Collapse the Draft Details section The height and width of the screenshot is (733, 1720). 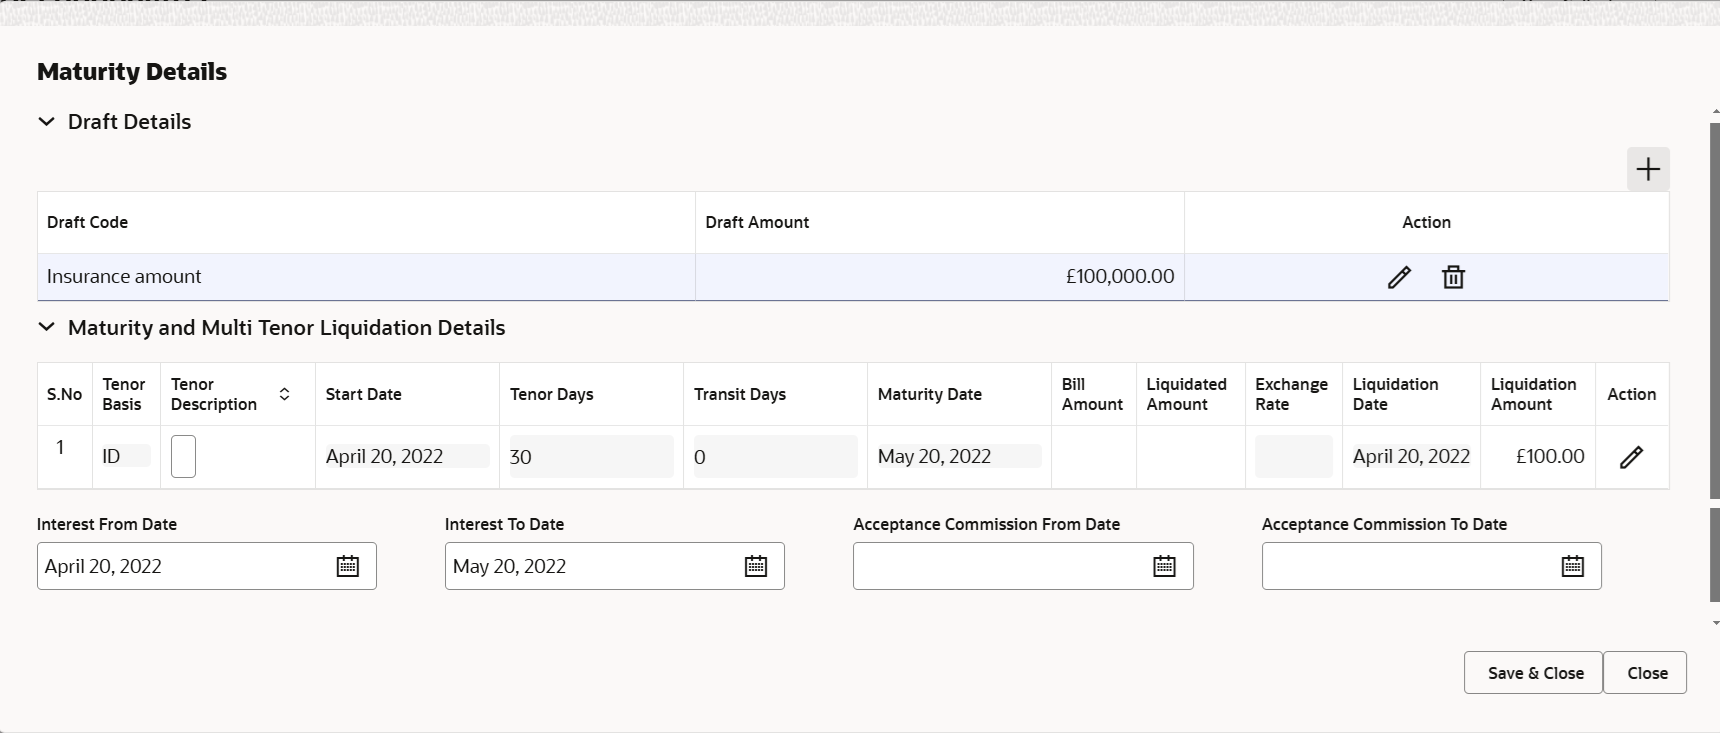(46, 122)
